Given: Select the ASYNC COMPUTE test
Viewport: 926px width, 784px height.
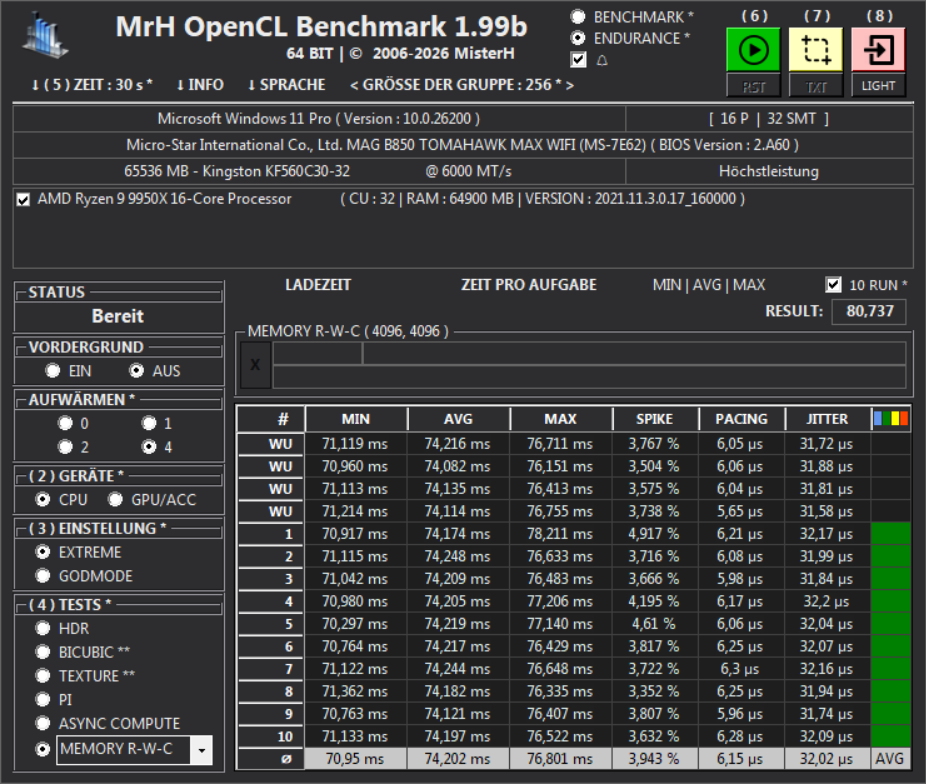Looking at the screenshot, I should pos(43,723).
